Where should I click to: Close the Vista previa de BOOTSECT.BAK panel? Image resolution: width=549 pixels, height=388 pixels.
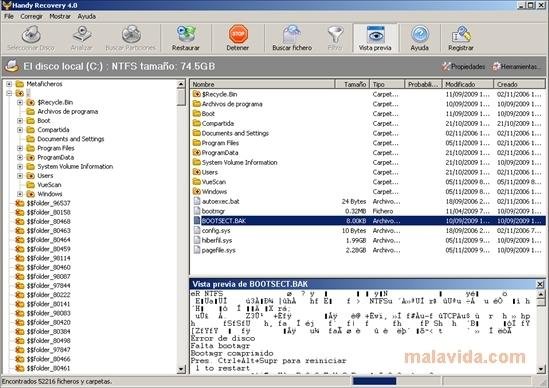tap(540, 284)
